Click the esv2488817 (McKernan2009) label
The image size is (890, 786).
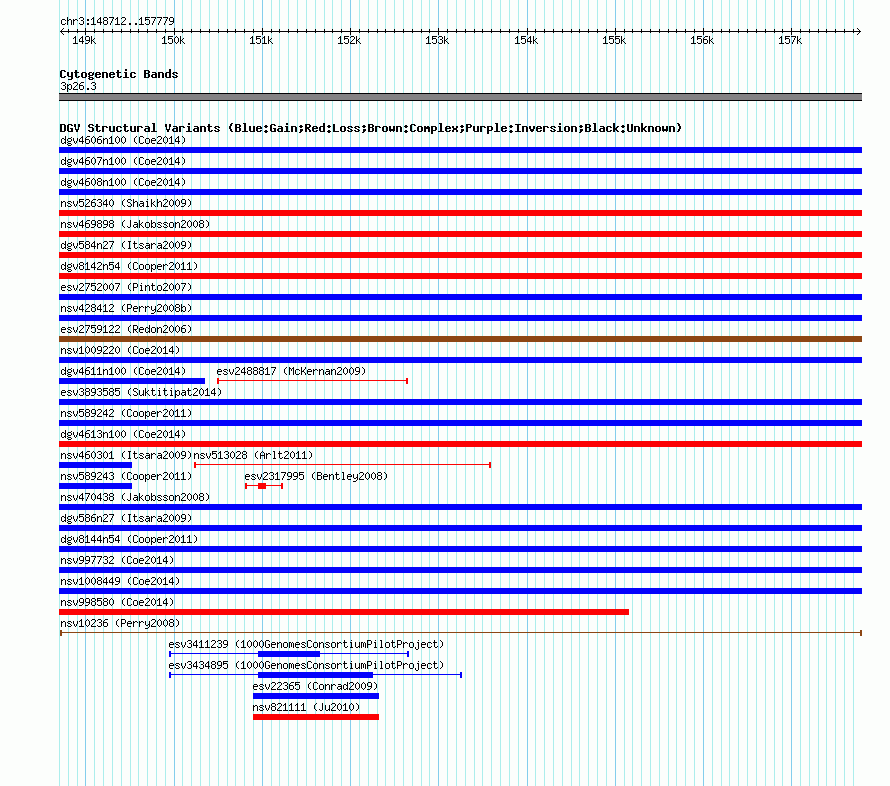[291, 371]
